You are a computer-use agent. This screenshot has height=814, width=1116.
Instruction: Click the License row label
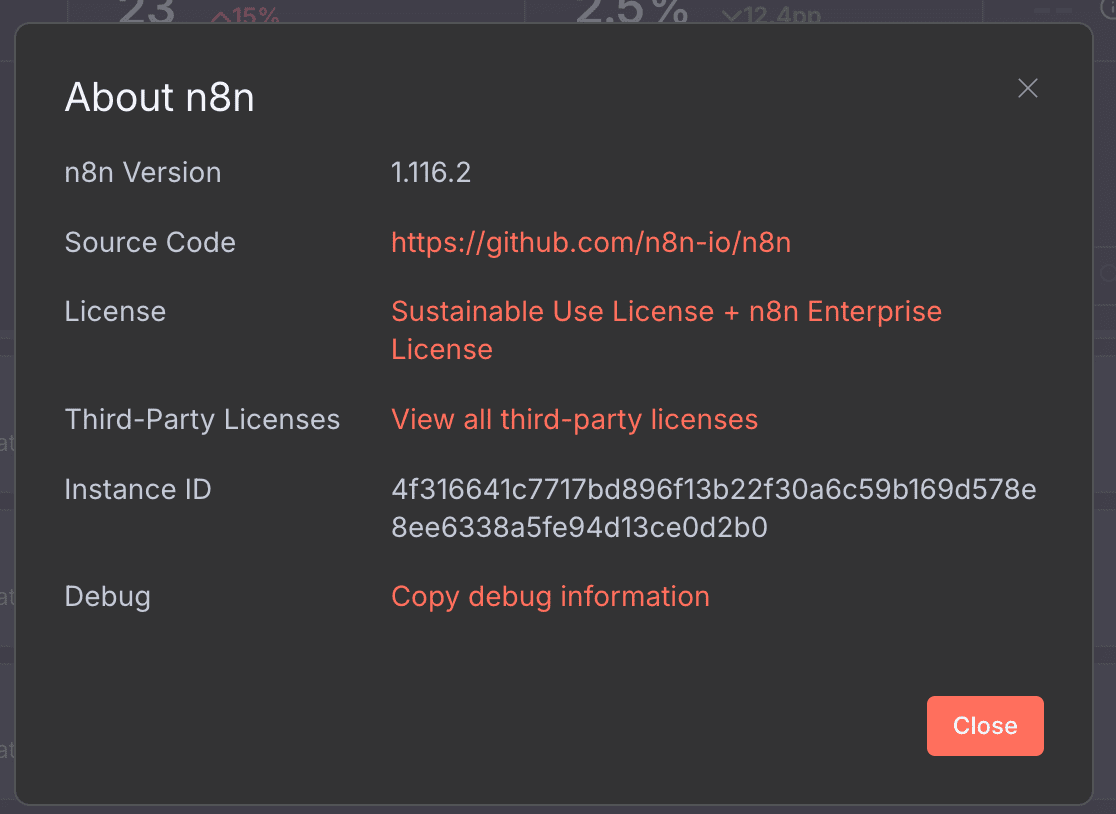115,312
